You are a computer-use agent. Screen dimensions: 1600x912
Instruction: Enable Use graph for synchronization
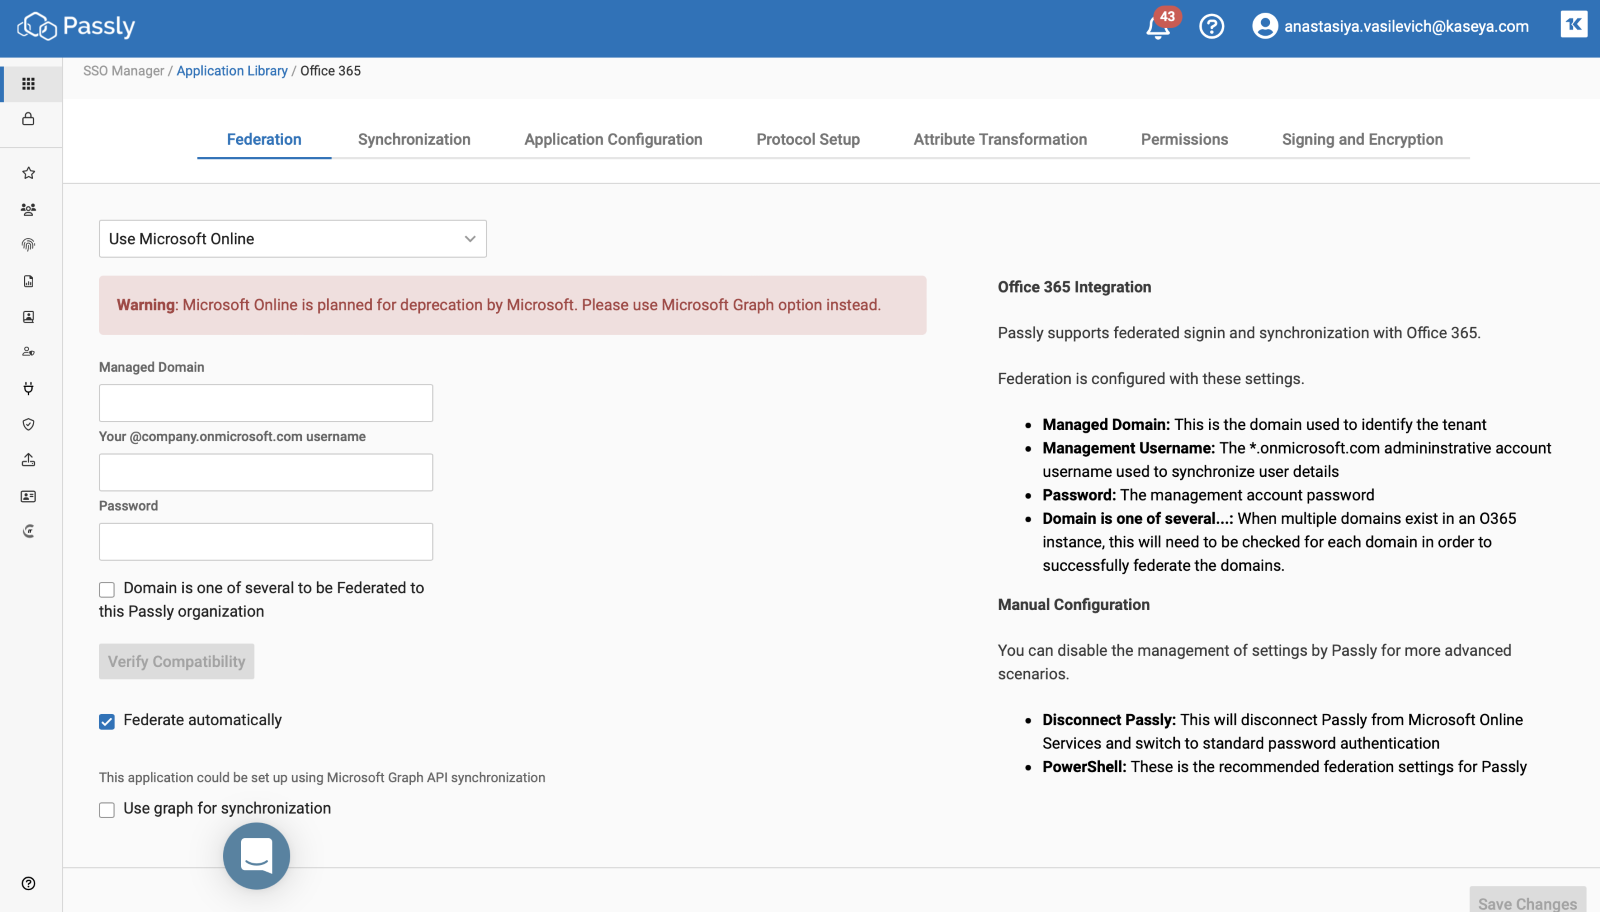pyautogui.click(x=107, y=810)
